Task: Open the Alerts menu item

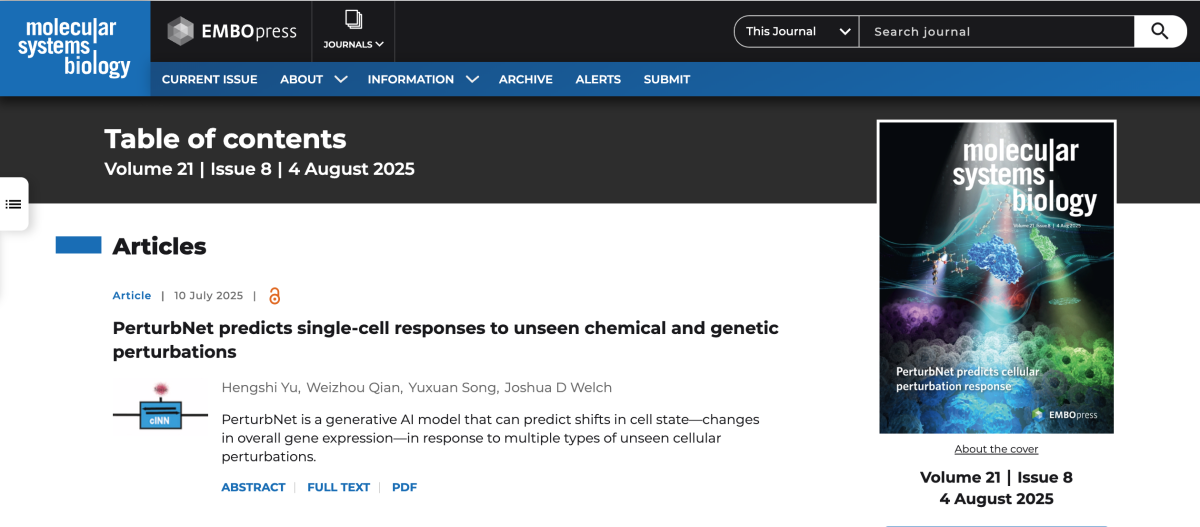Action: pos(598,79)
